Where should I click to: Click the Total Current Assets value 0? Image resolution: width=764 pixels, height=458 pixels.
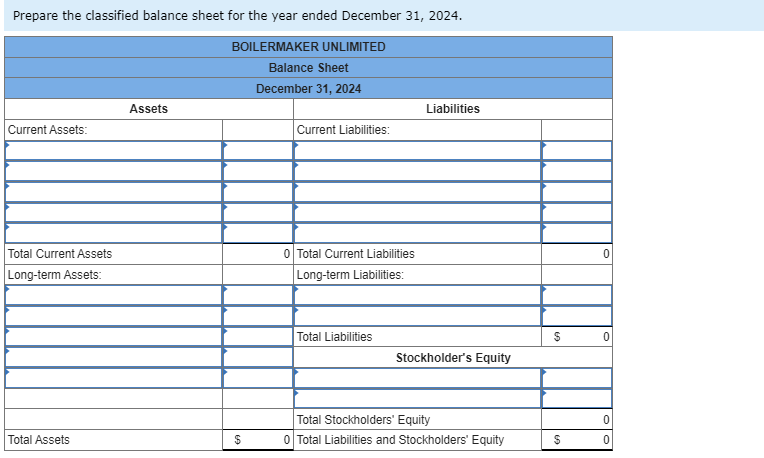(287, 254)
